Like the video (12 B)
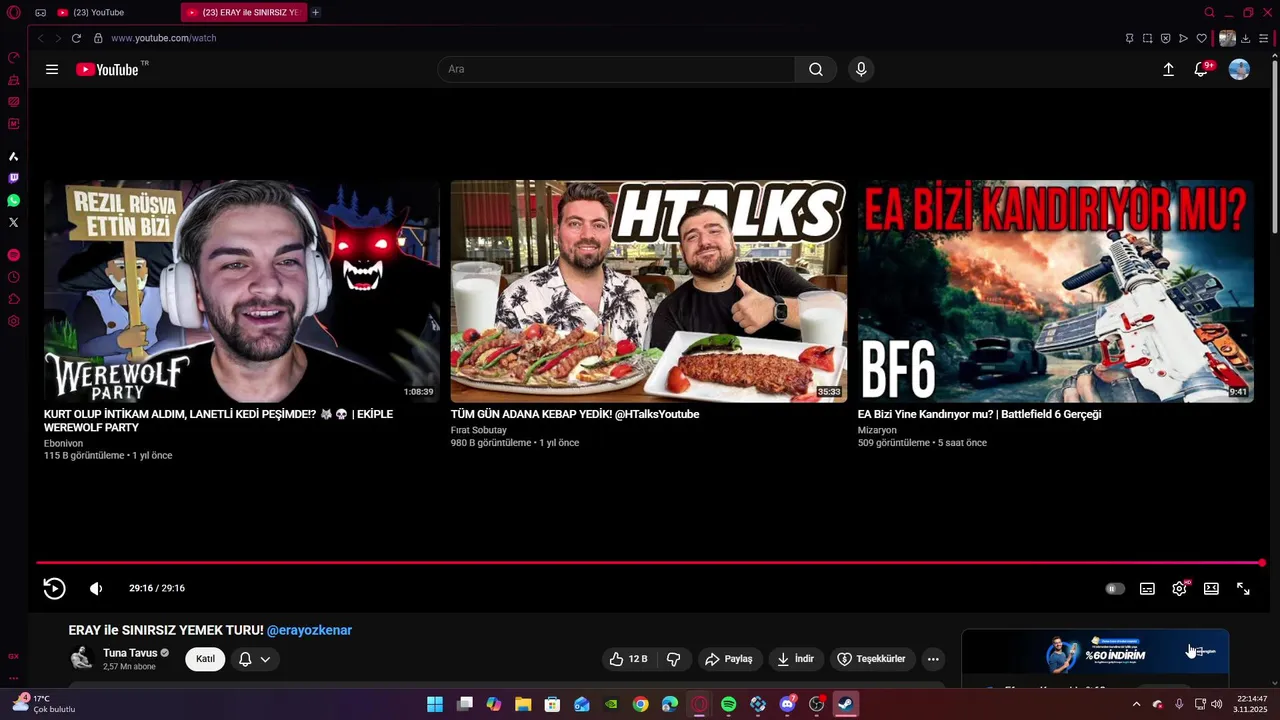The image size is (1280, 720). (628, 659)
